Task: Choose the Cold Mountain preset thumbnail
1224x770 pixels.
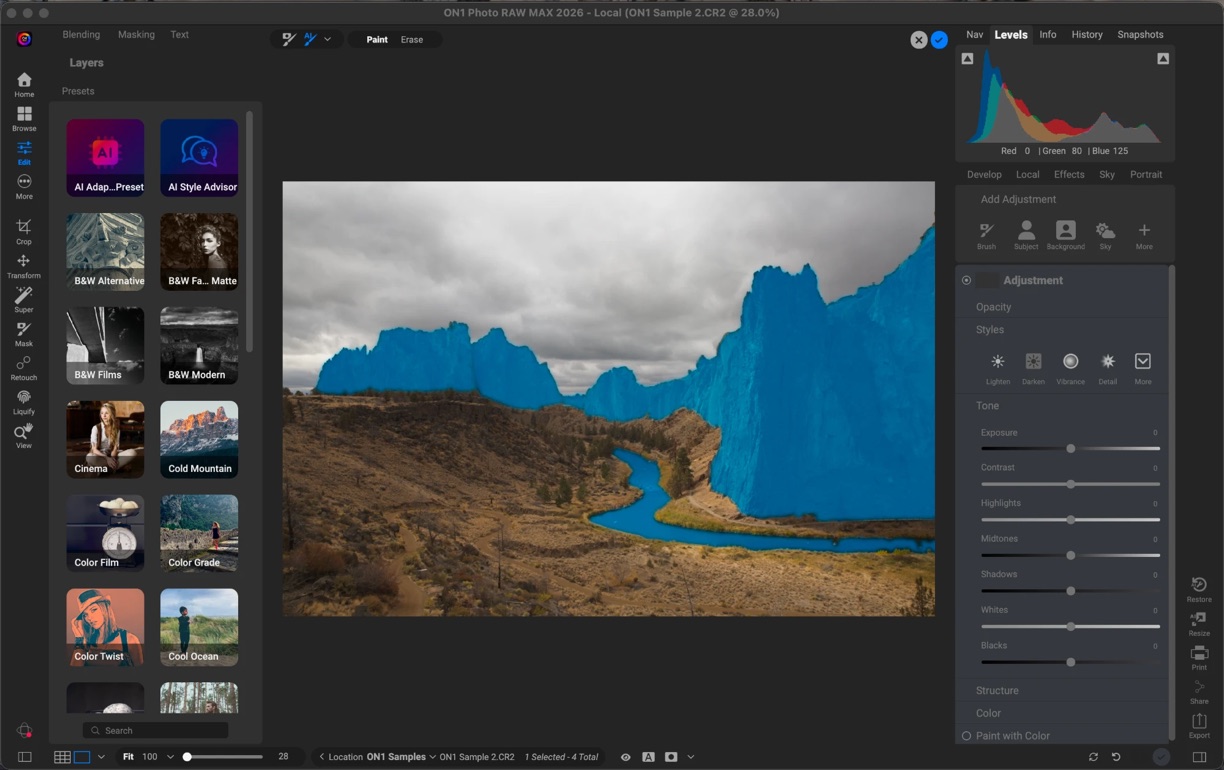Action: [199, 440]
